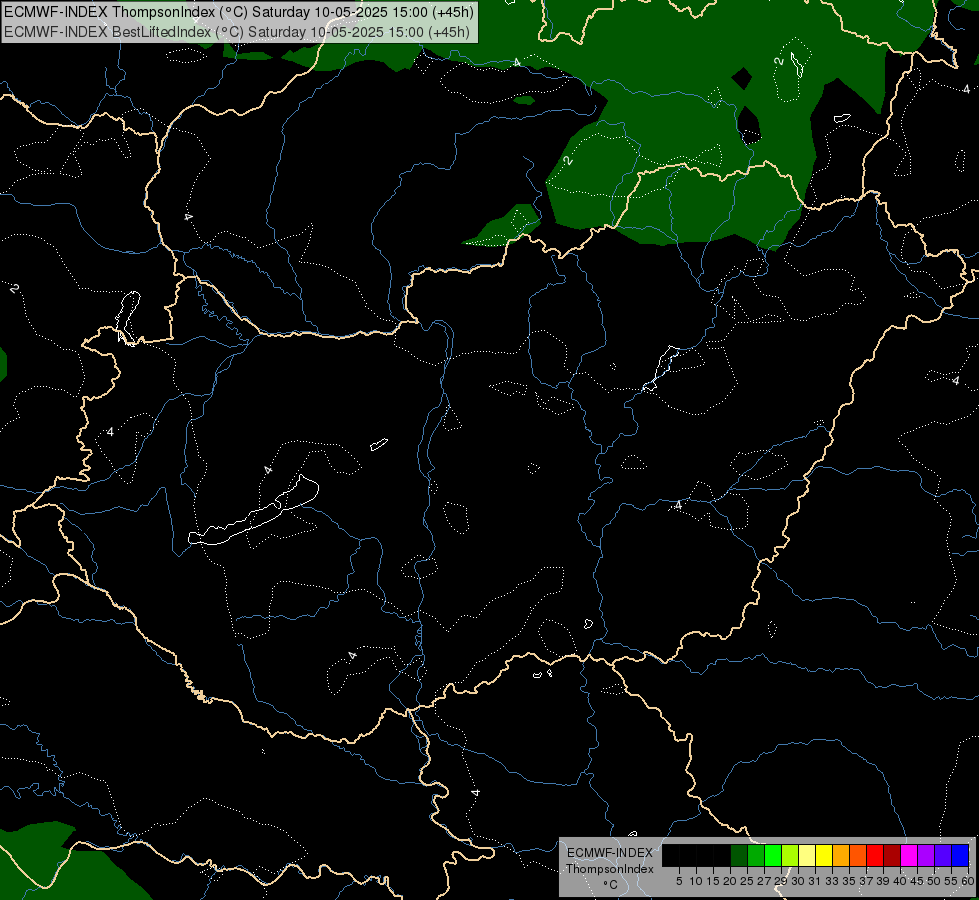Click the legend scale value 25
The height and width of the screenshot is (900, 979).
click(747, 881)
